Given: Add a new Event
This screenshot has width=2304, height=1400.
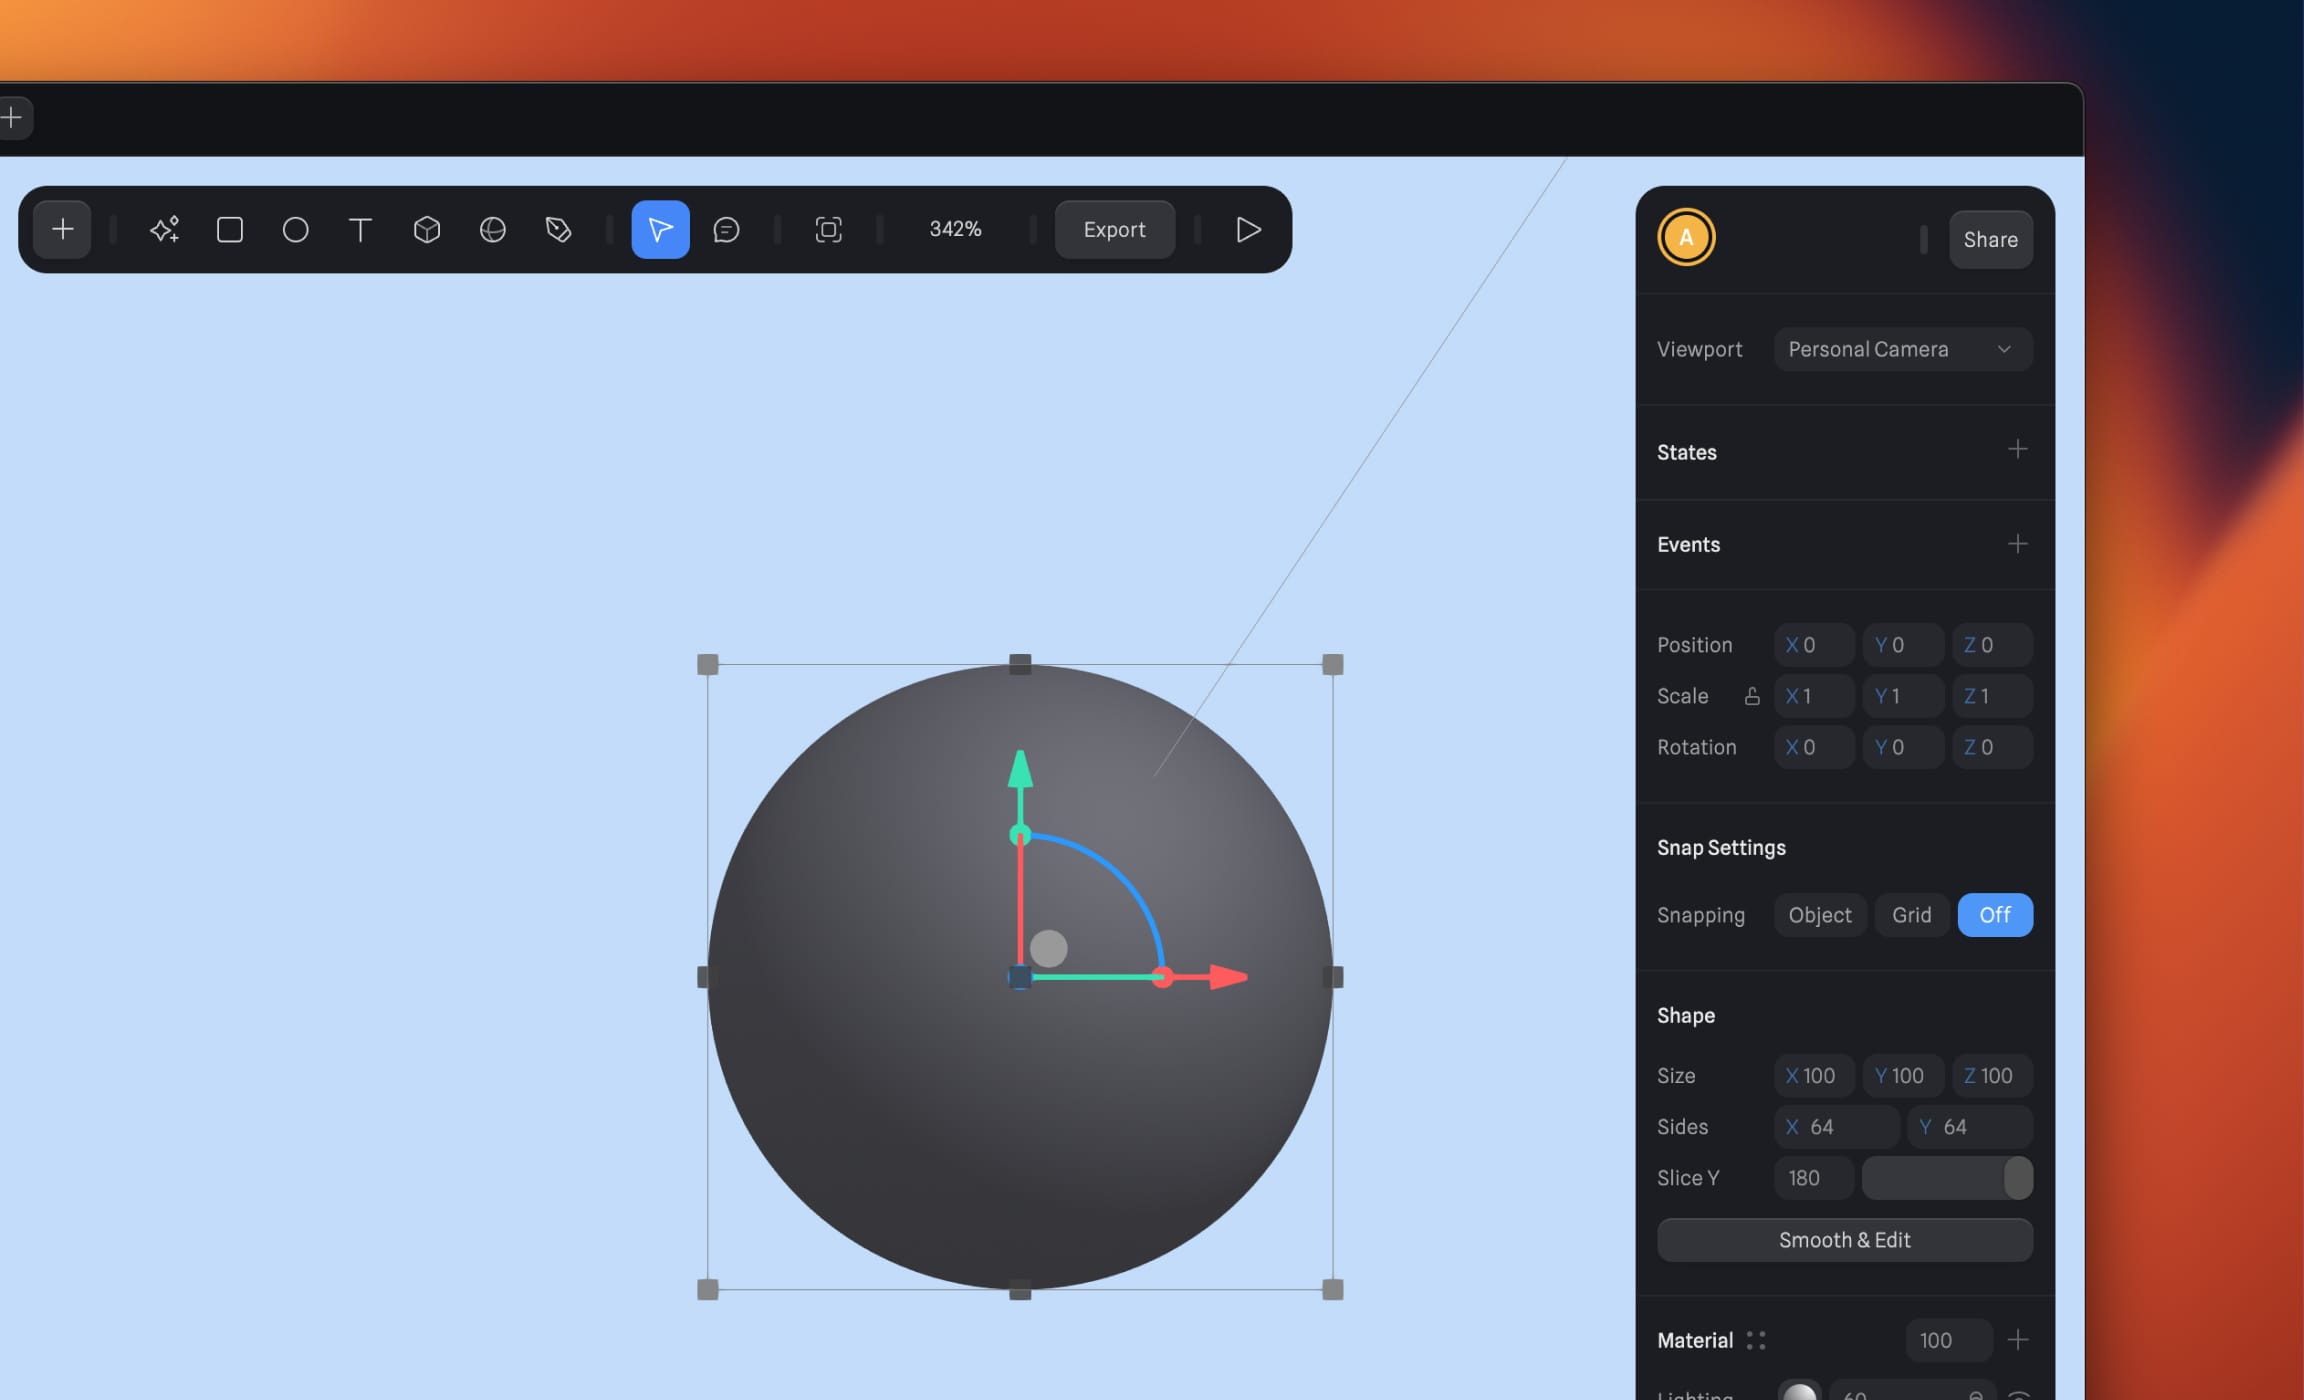Looking at the screenshot, I should coord(2018,544).
